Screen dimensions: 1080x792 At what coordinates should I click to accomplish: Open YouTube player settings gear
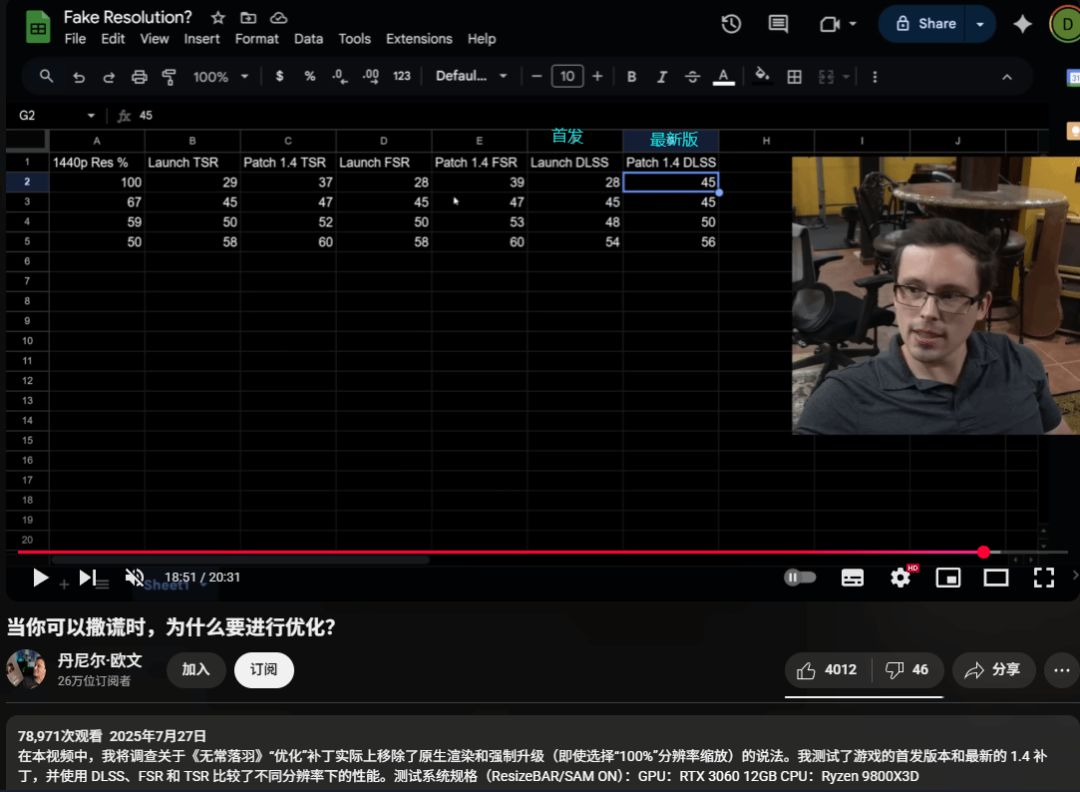click(900, 577)
